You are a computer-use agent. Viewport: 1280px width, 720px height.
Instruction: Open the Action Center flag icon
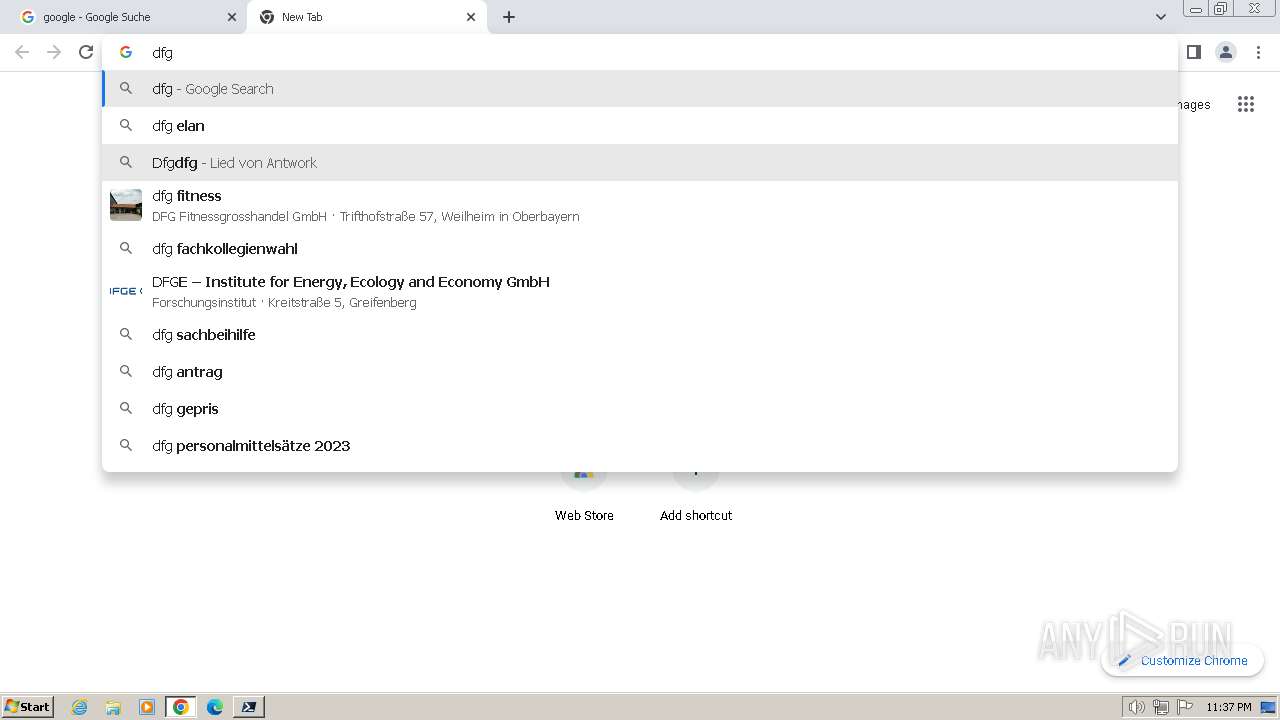coord(1185,707)
